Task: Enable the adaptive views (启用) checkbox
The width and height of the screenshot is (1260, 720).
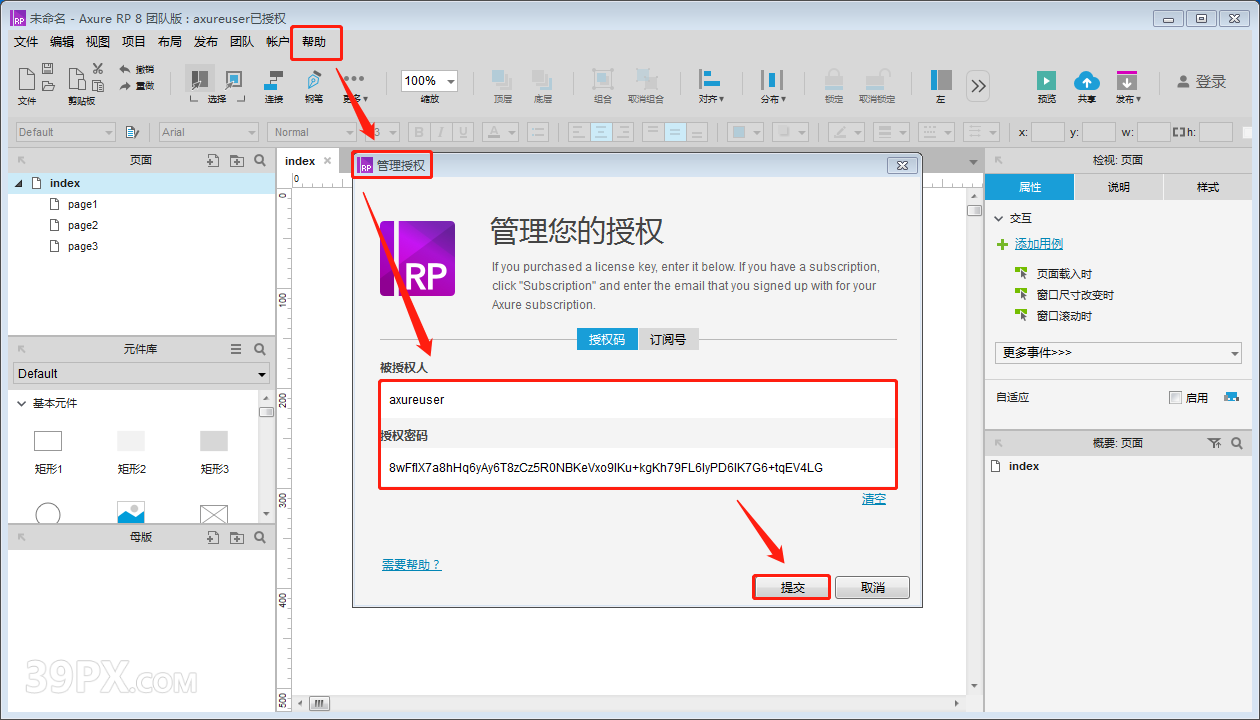Action: tap(1175, 397)
